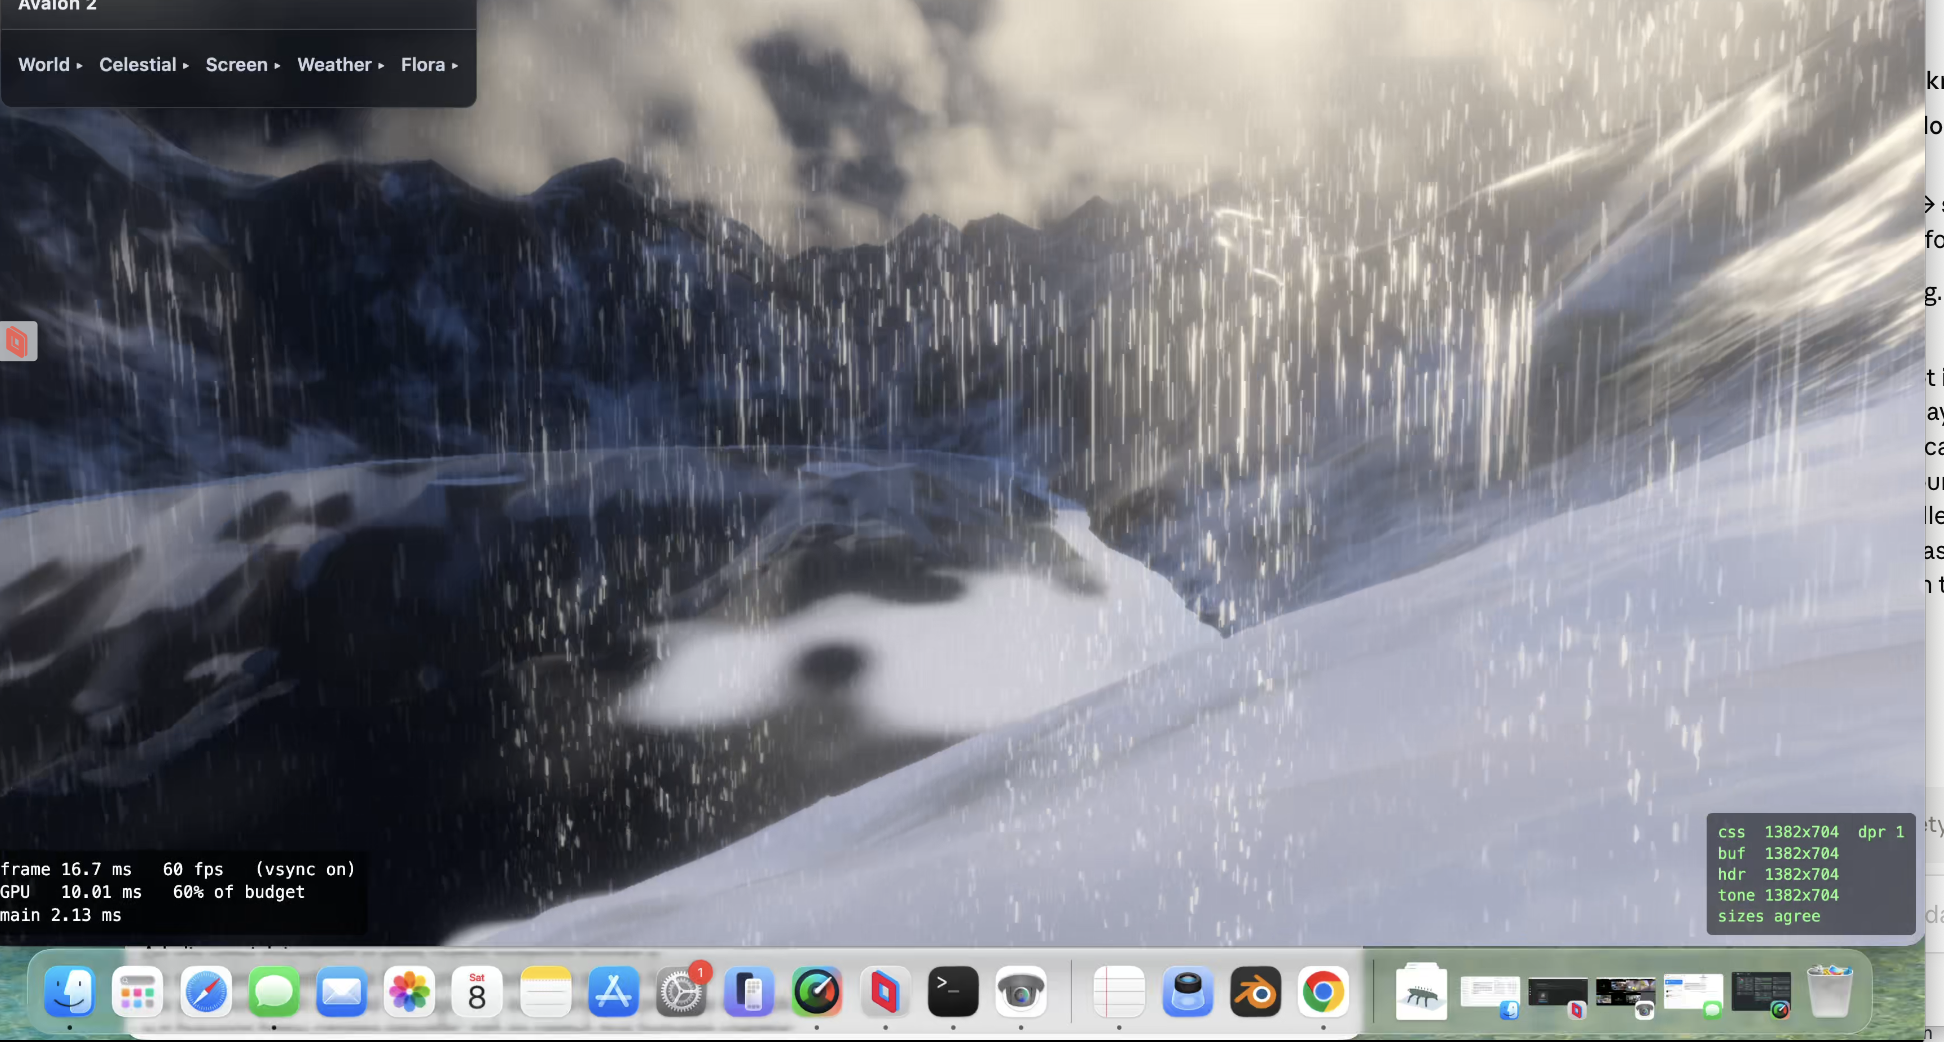Screen dimensions: 1944x1042
Task: Expand the Flora submenu arrow
Action: pos(455,66)
